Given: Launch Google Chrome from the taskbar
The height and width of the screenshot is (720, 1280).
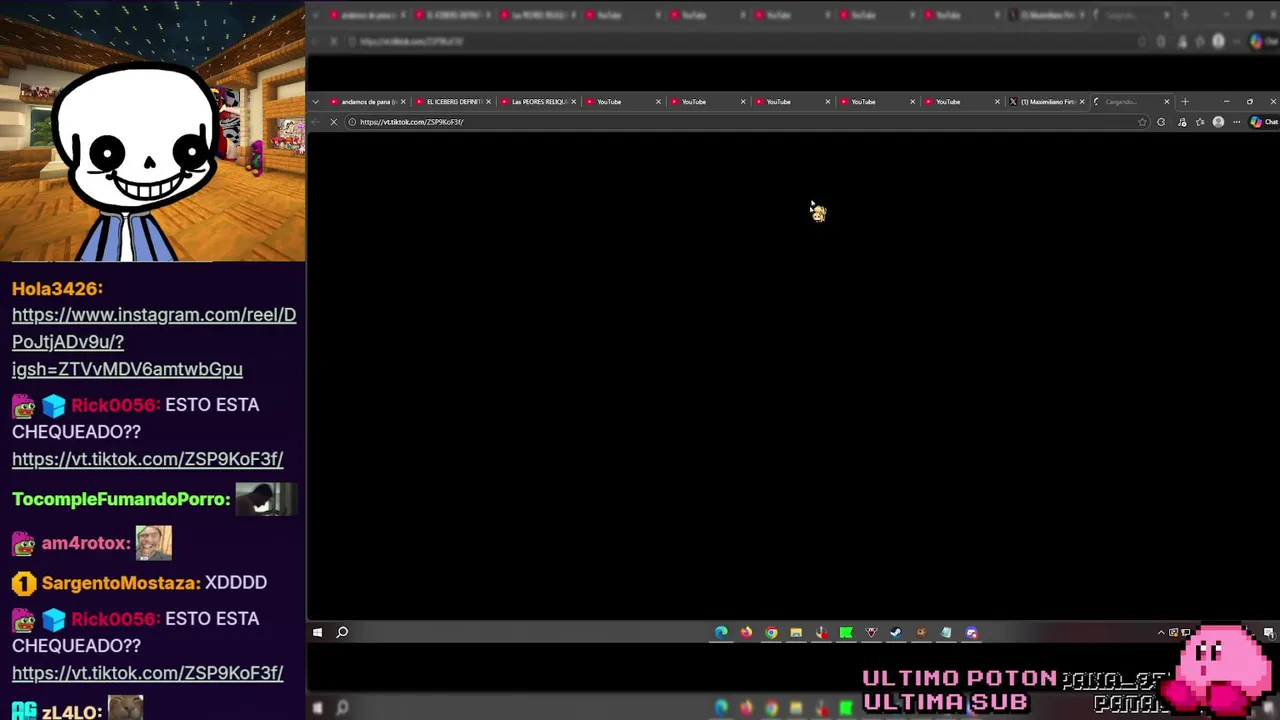Looking at the screenshot, I should (x=771, y=632).
